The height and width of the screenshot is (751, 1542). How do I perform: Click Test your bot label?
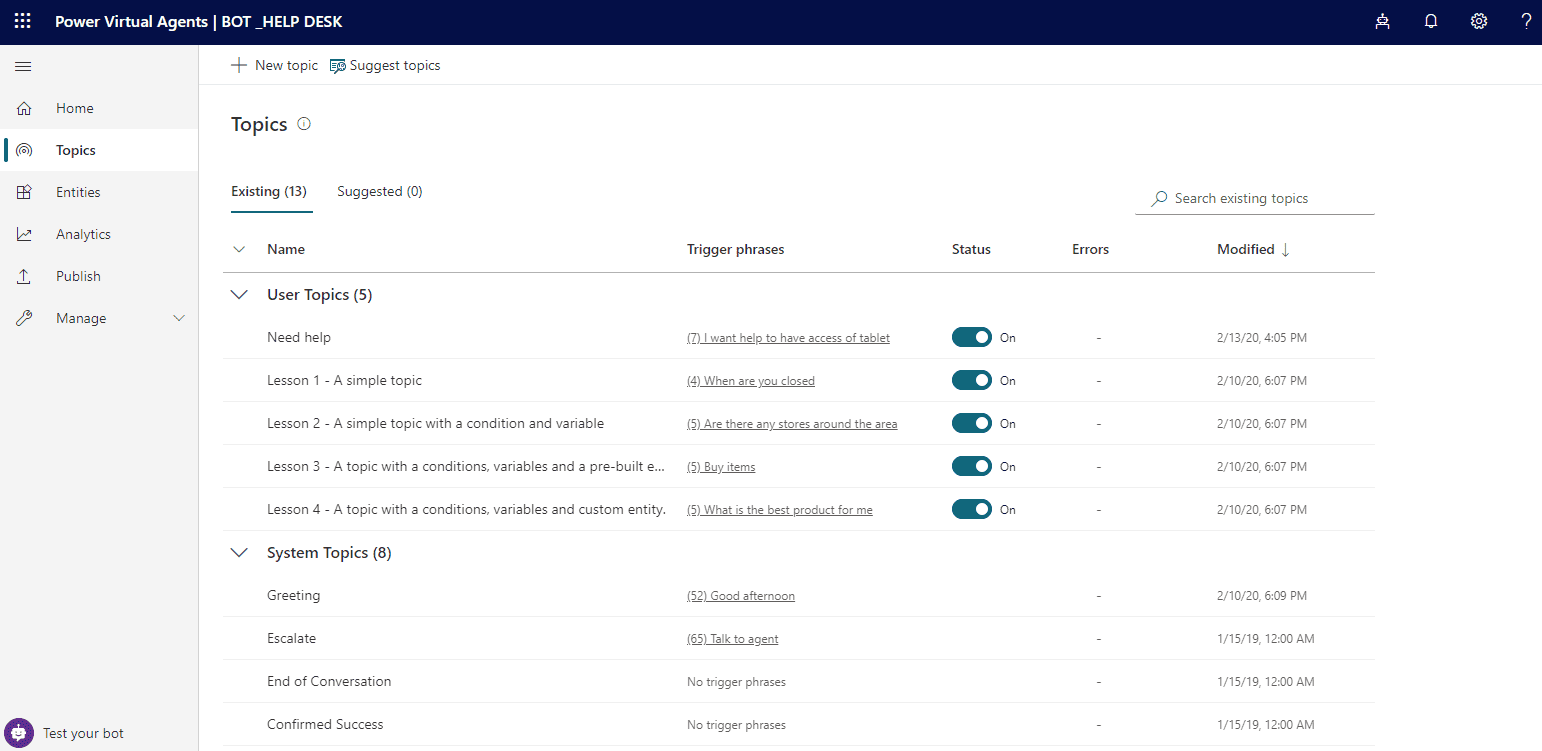point(83,733)
